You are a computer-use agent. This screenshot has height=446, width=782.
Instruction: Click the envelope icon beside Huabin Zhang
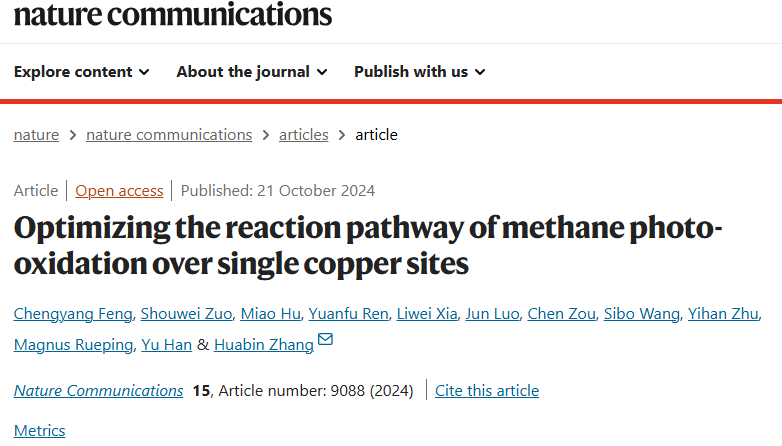325,339
